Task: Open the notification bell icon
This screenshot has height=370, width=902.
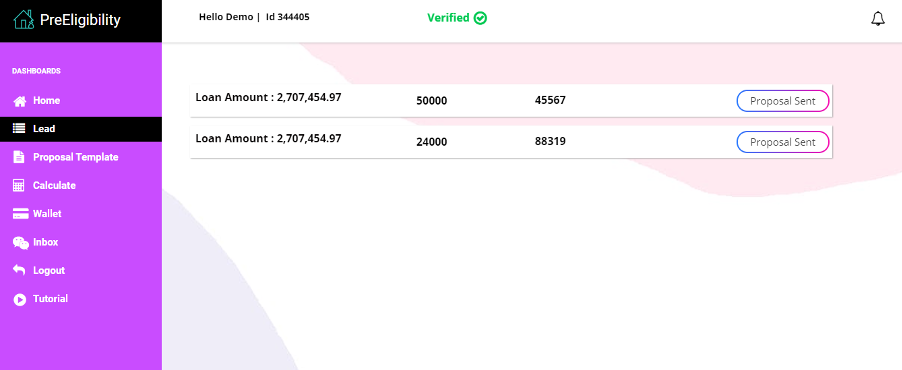Action: pyautogui.click(x=877, y=19)
